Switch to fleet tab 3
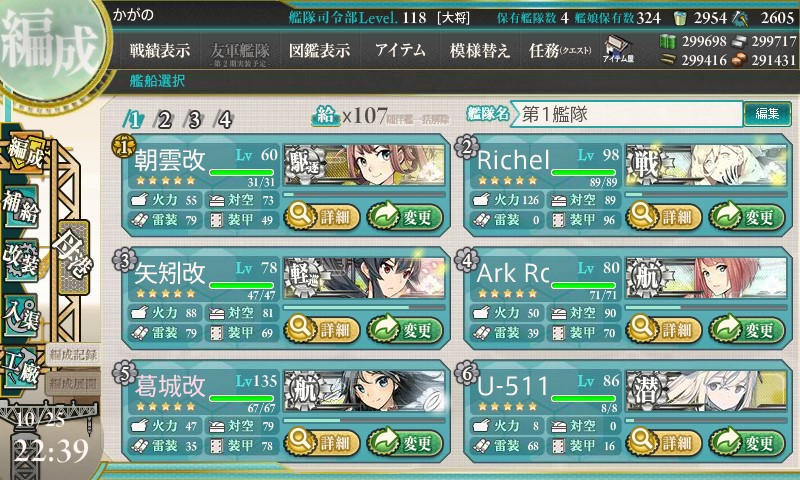The image size is (800, 480). point(194,120)
